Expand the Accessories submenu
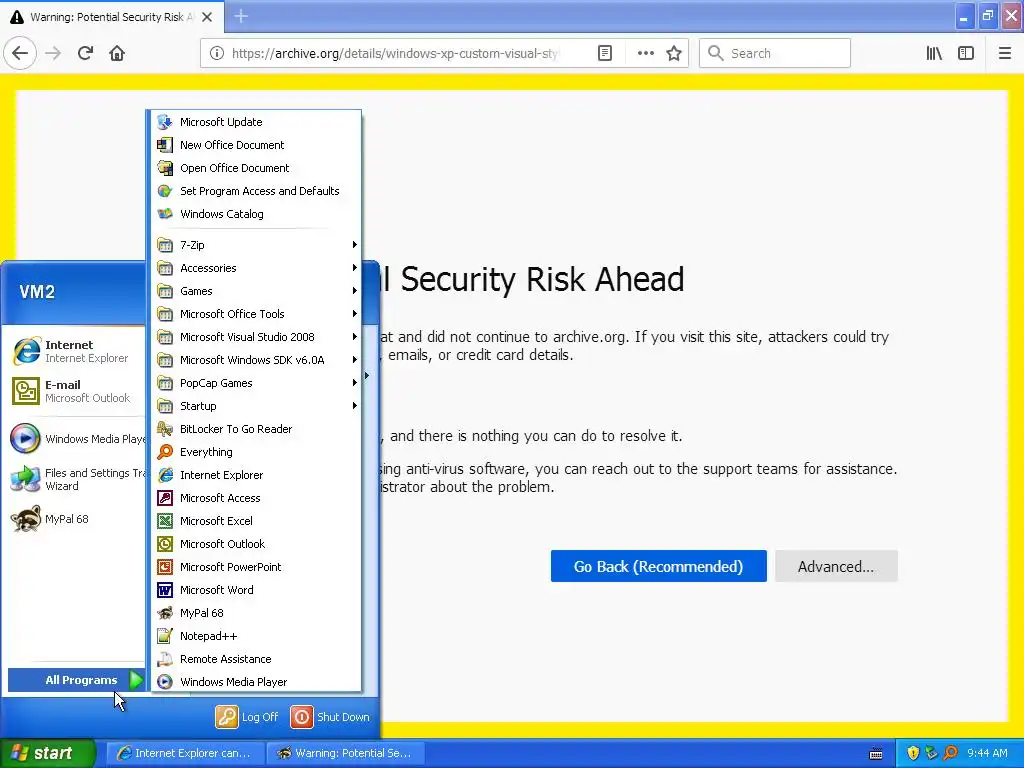This screenshot has height=768, width=1024. [x=256, y=268]
